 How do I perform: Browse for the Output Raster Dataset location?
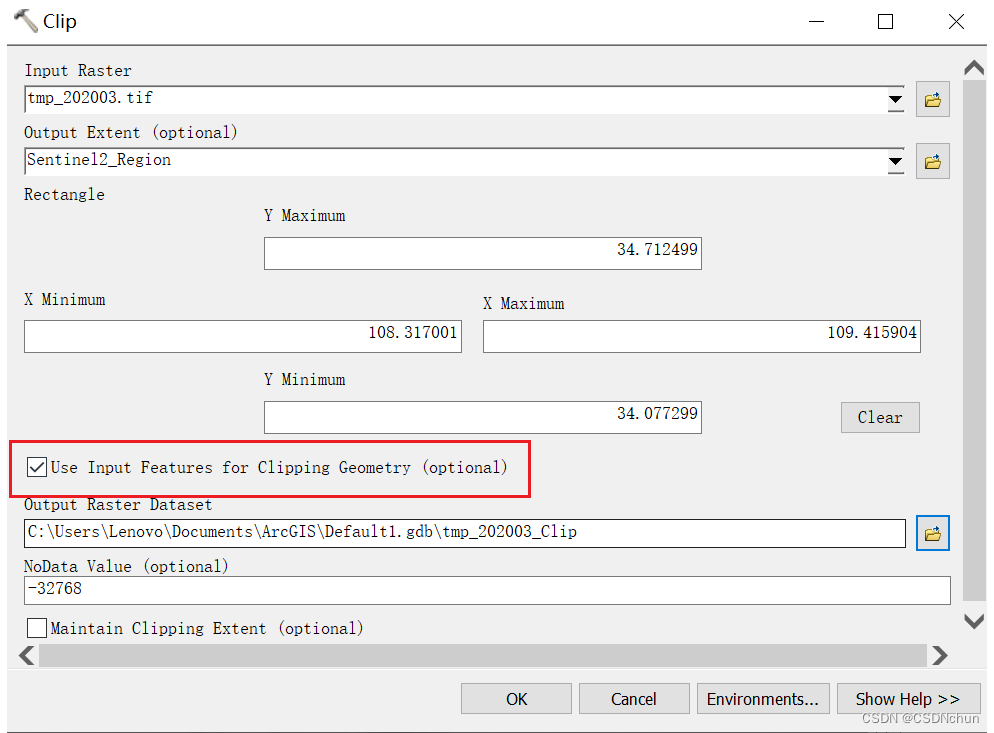[x=932, y=533]
